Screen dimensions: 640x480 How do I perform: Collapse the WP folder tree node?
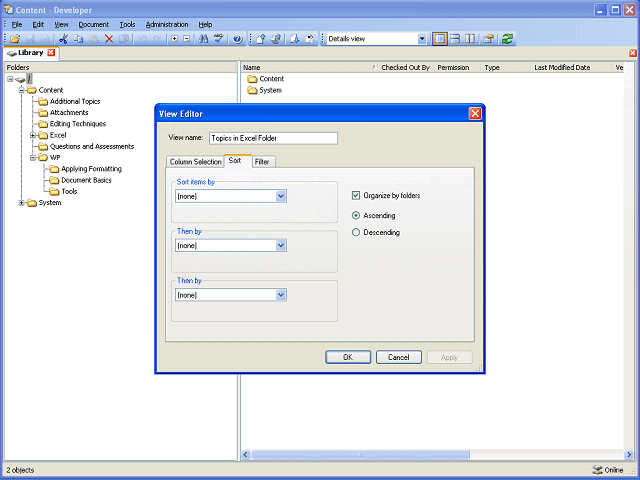tap(33, 158)
